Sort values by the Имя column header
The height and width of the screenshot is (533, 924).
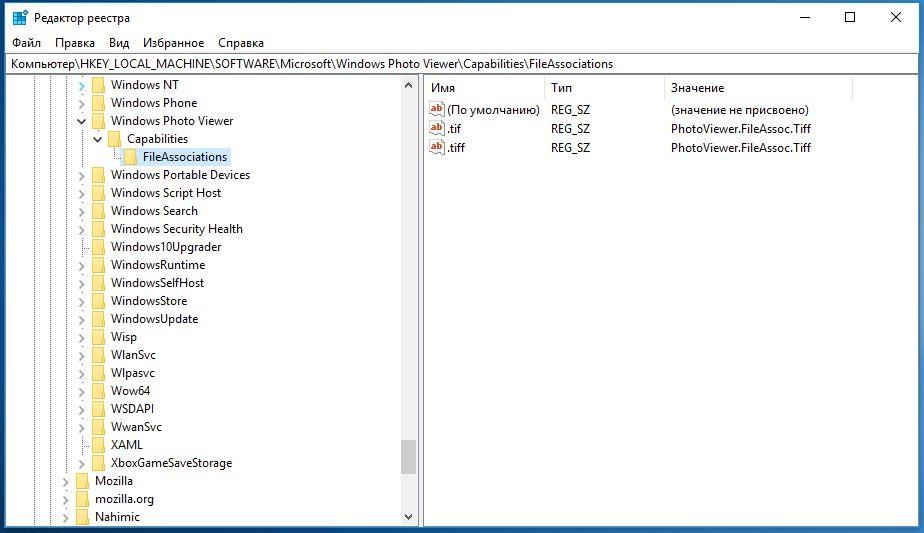[484, 88]
